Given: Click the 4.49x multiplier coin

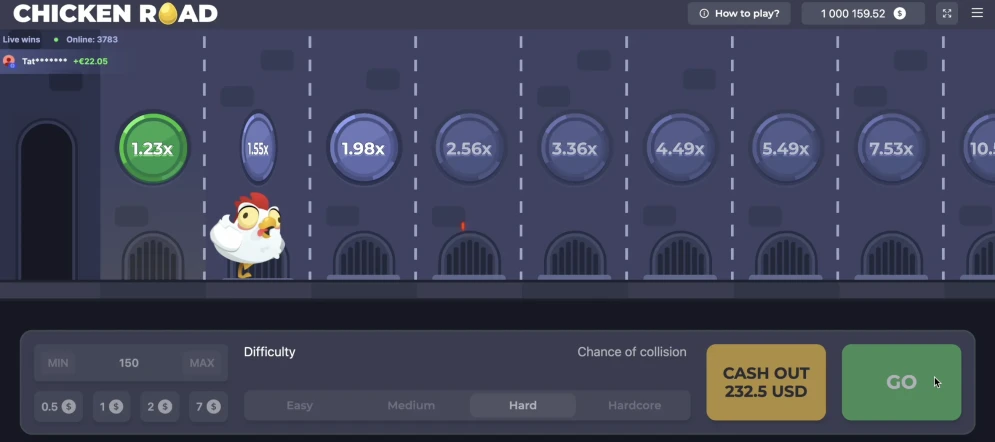Looking at the screenshot, I should [680, 149].
